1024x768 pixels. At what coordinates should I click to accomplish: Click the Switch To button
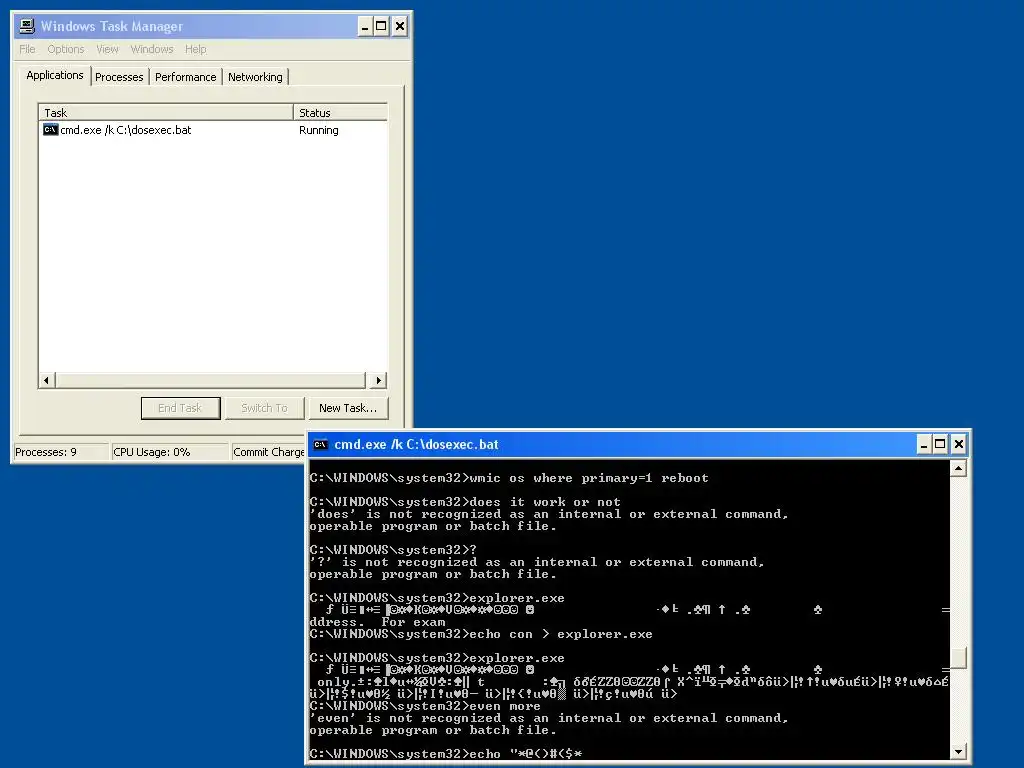coord(264,408)
